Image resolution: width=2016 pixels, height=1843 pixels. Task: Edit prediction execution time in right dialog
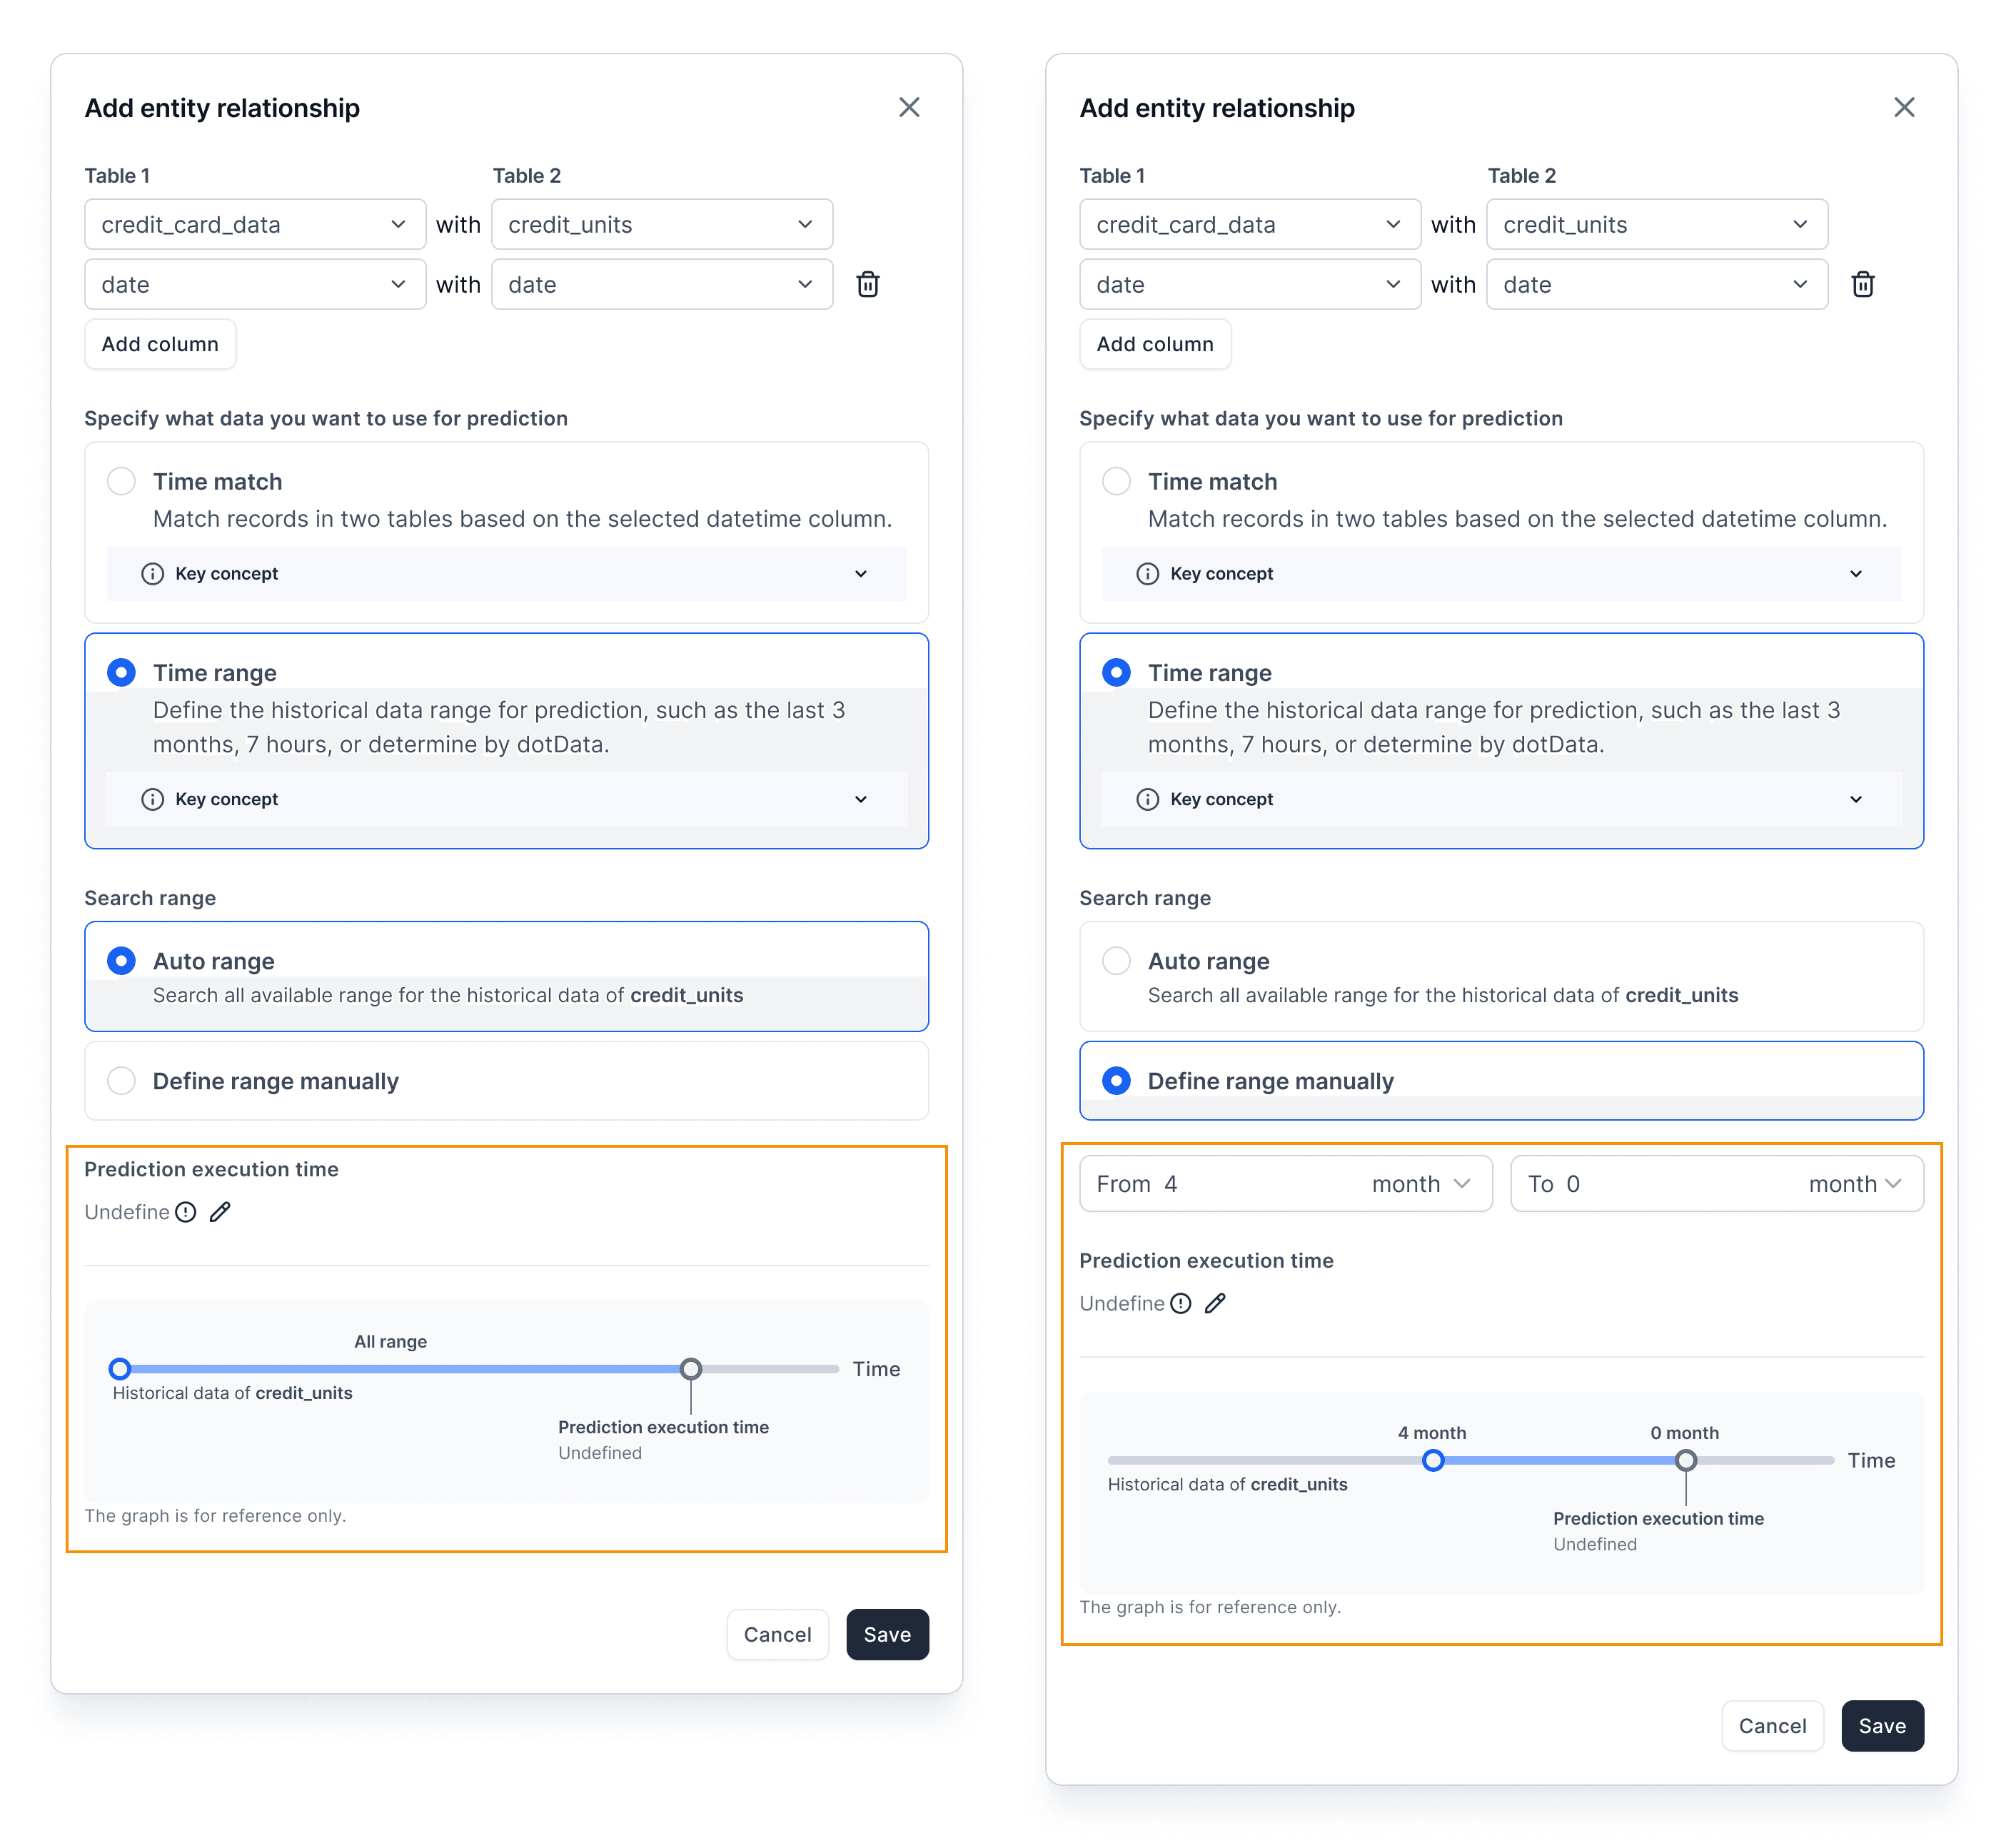(x=1215, y=1302)
